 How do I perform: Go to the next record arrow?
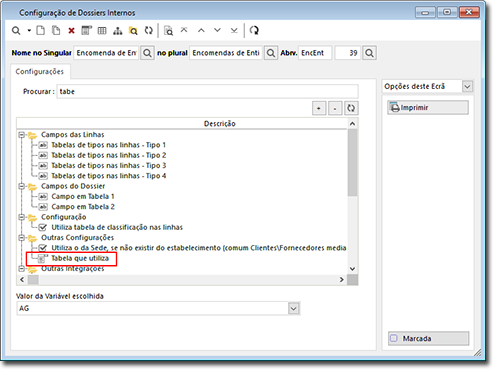(217, 31)
